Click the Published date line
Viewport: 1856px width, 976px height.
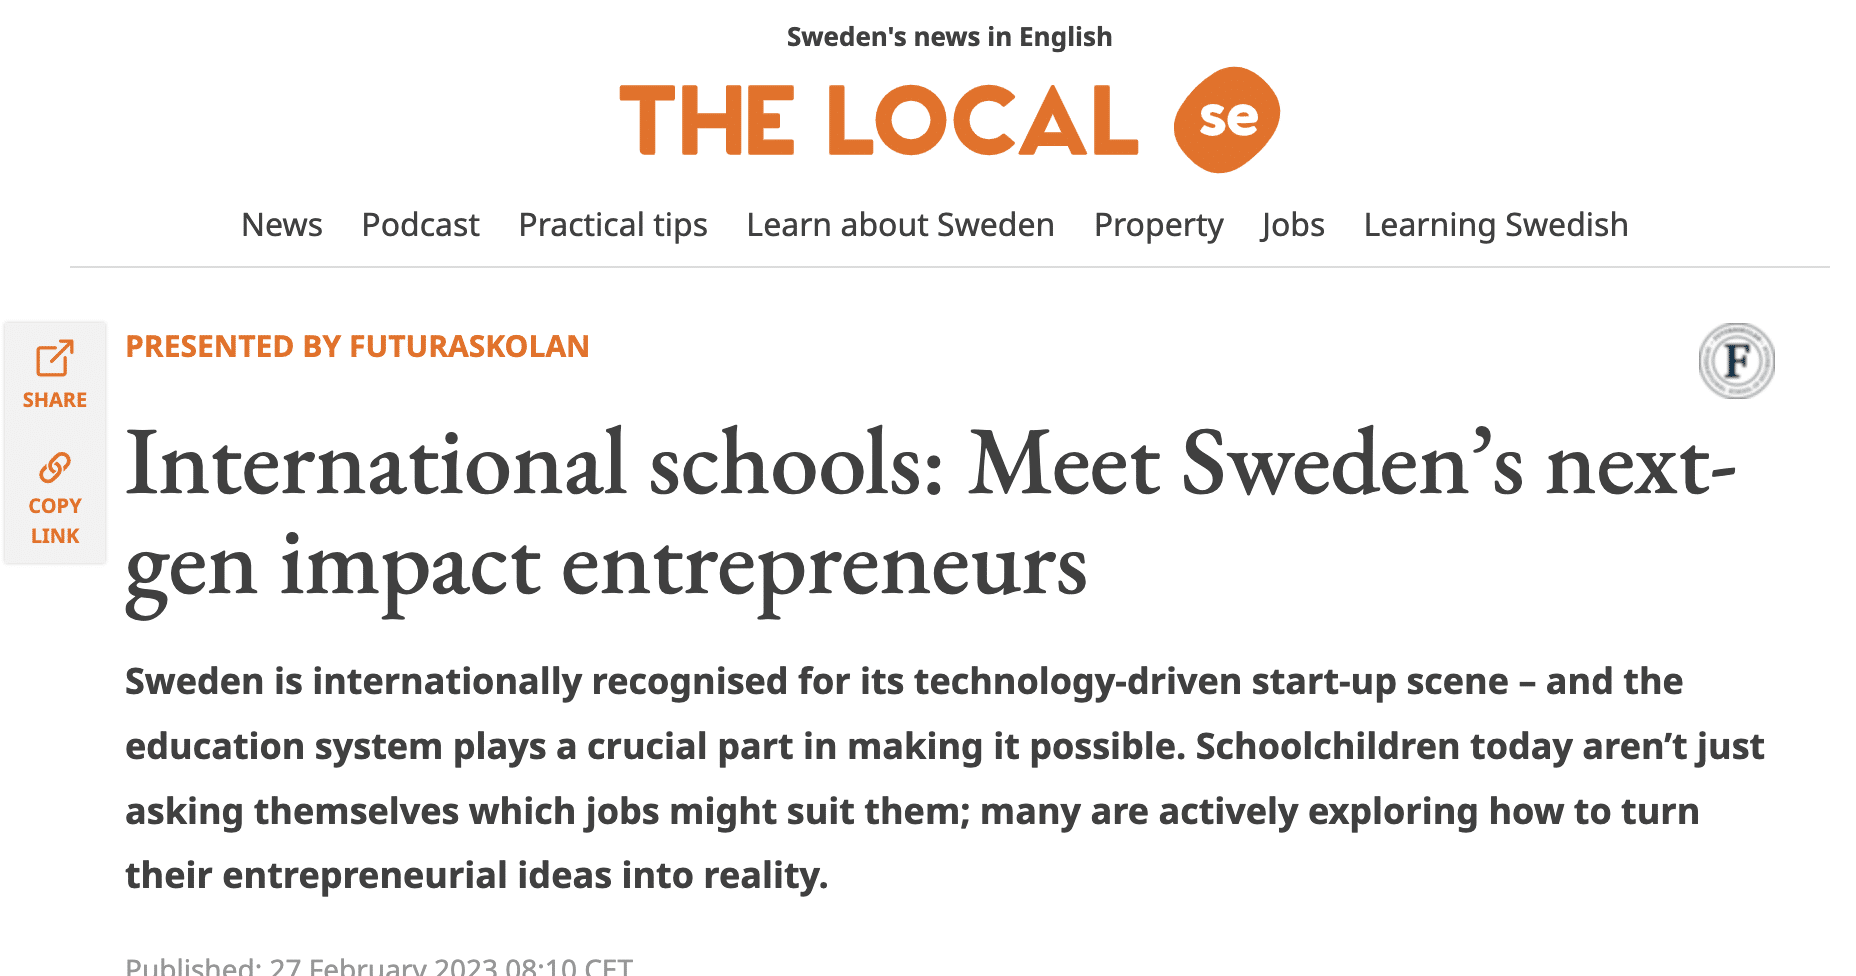click(x=379, y=966)
